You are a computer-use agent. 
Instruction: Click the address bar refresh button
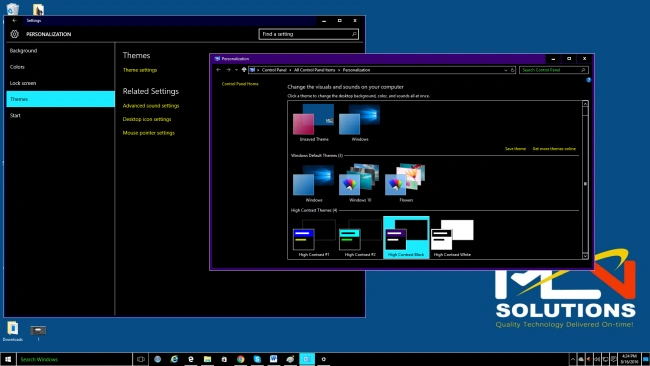tap(512, 70)
